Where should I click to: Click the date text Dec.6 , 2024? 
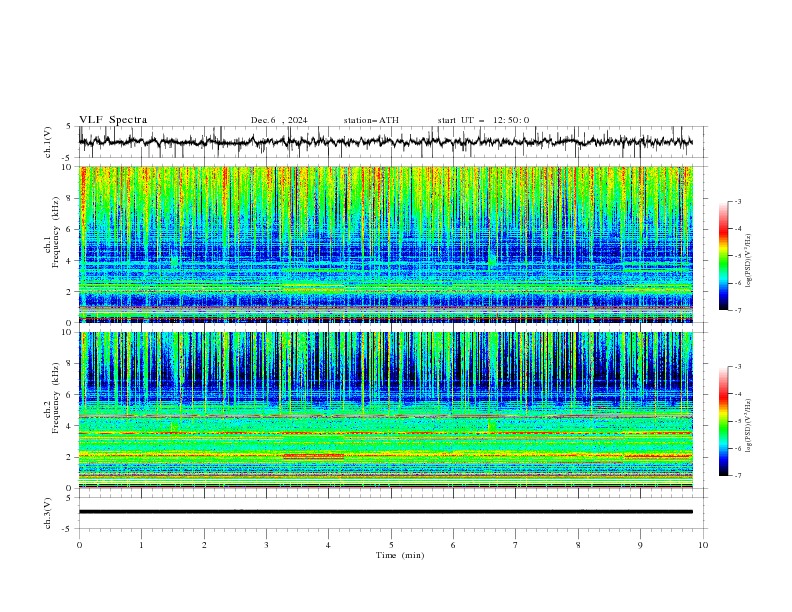(x=279, y=120)
